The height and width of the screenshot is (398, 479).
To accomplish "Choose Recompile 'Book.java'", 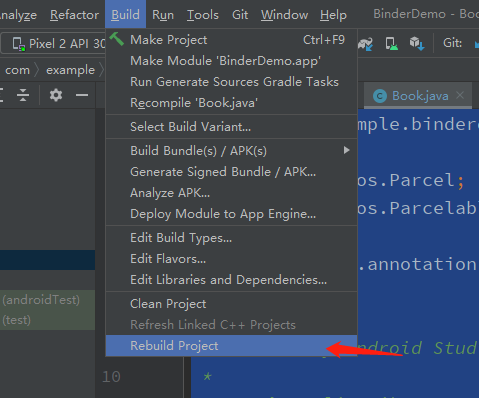I will coord(231,103).
